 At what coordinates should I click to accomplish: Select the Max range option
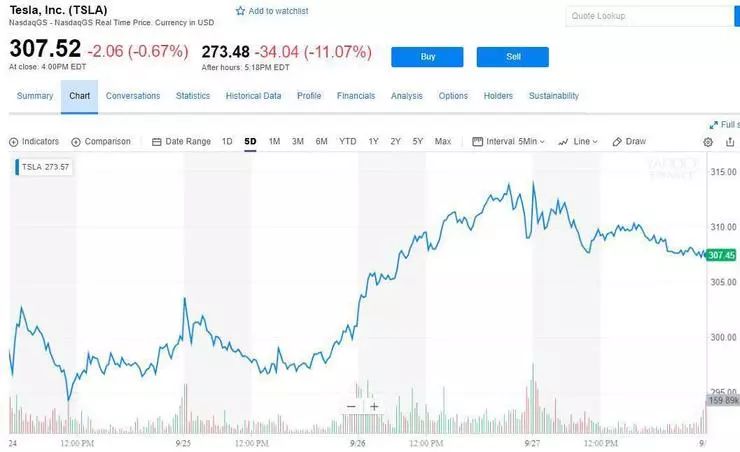pos(443,142)
